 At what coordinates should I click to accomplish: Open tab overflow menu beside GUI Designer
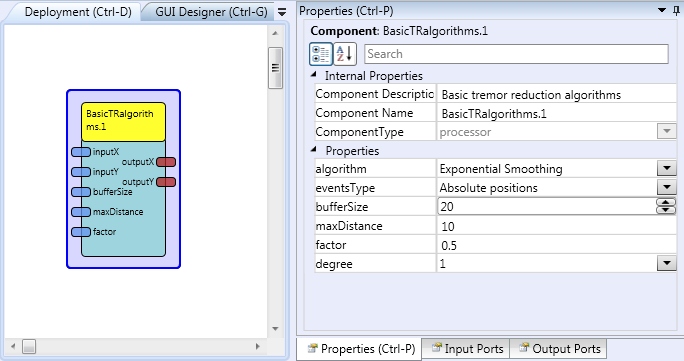[x=282, y=12]
